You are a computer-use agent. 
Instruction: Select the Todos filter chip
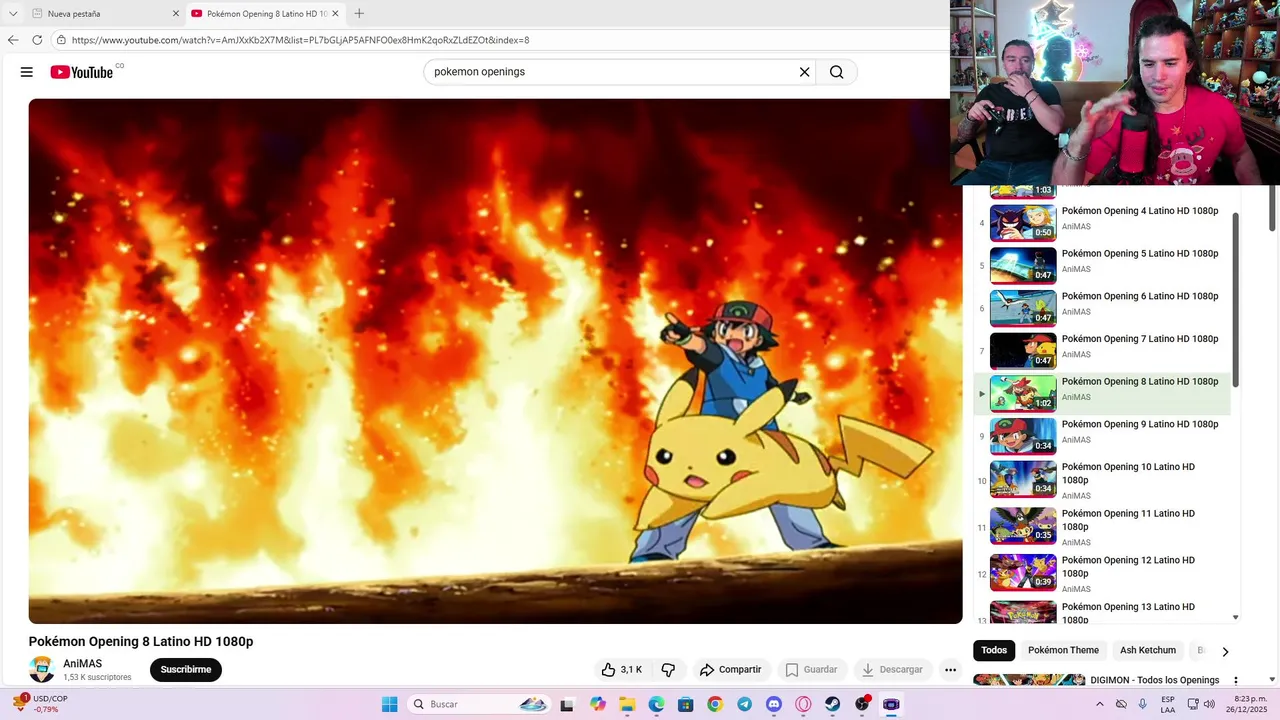pos(994,650)
